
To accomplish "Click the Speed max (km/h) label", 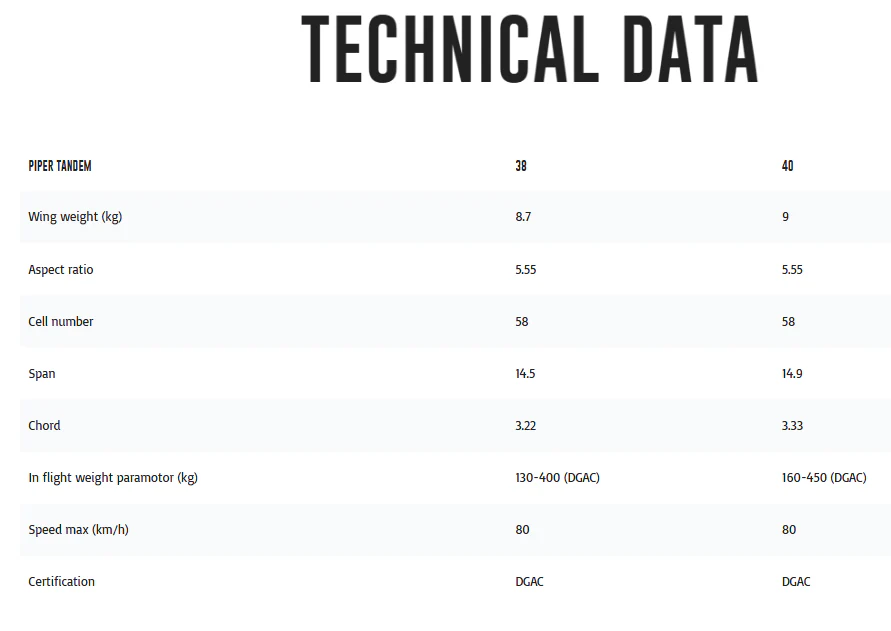I will (x=78, y=530).
